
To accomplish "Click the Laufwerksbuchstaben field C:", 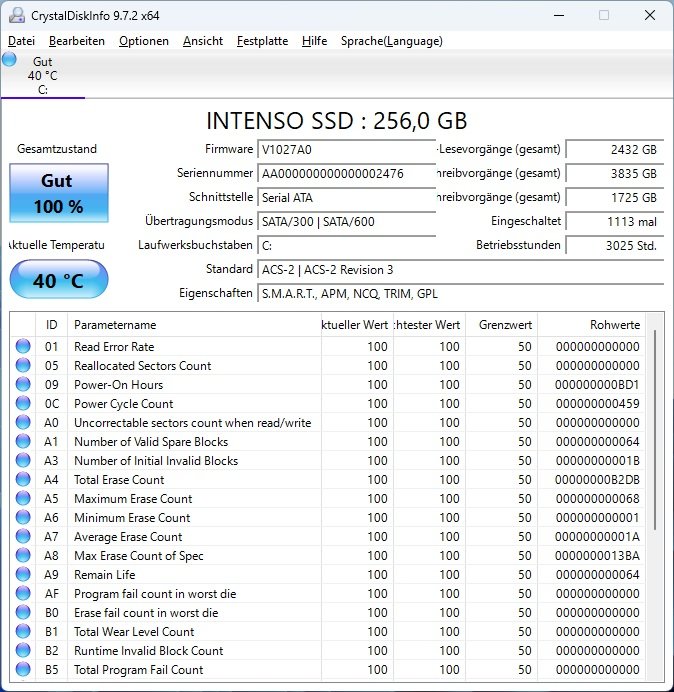I will pos(346,245).
